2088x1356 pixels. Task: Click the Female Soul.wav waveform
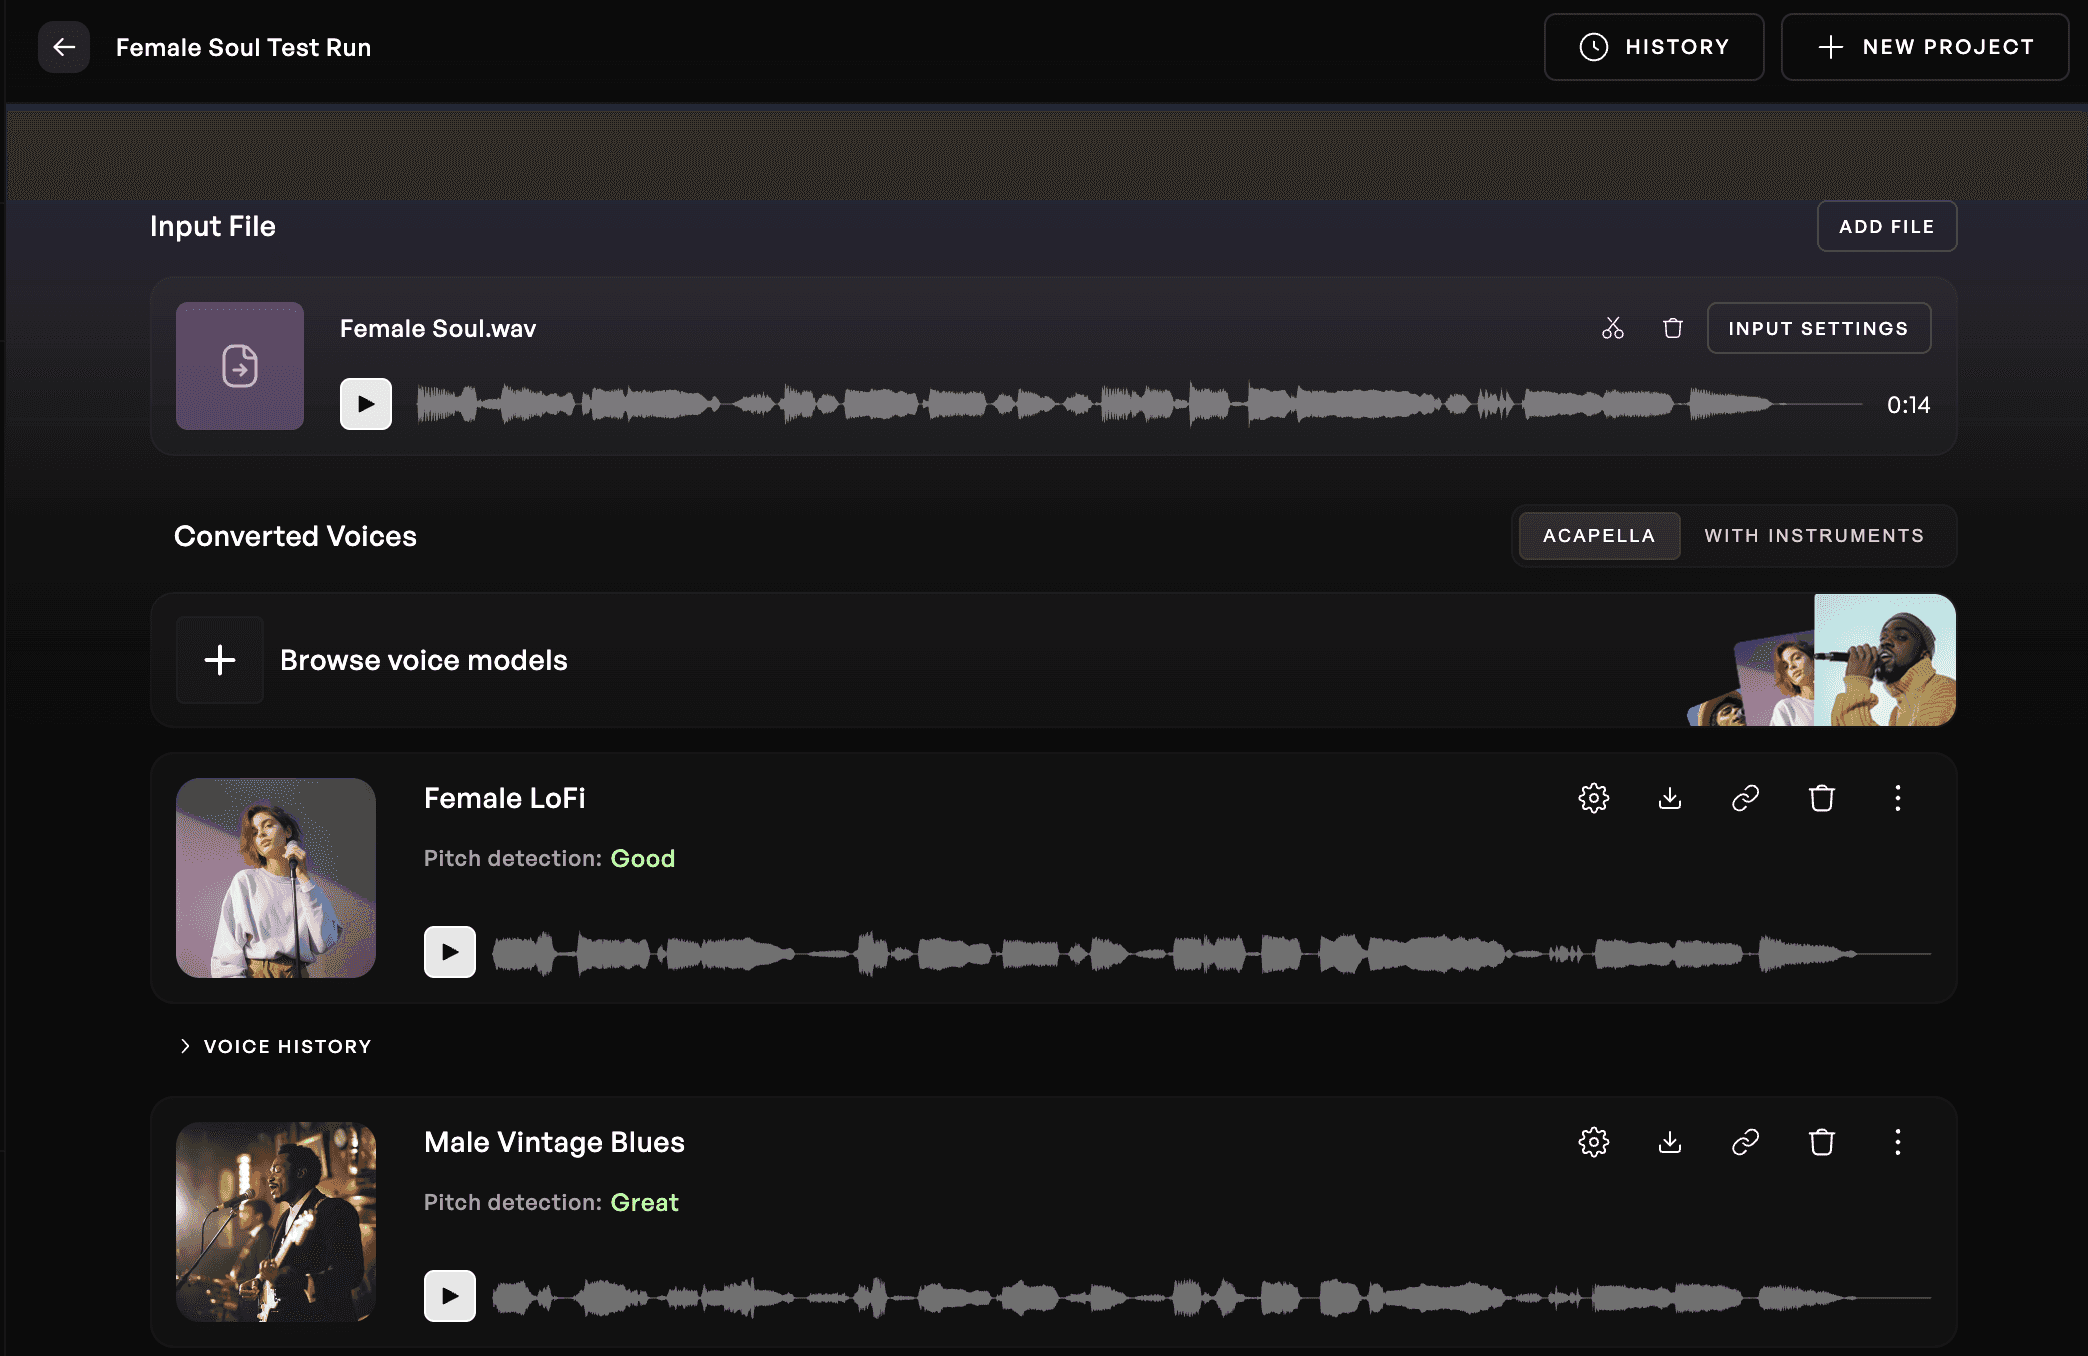pyautogui.click(x=1100, y=404)
